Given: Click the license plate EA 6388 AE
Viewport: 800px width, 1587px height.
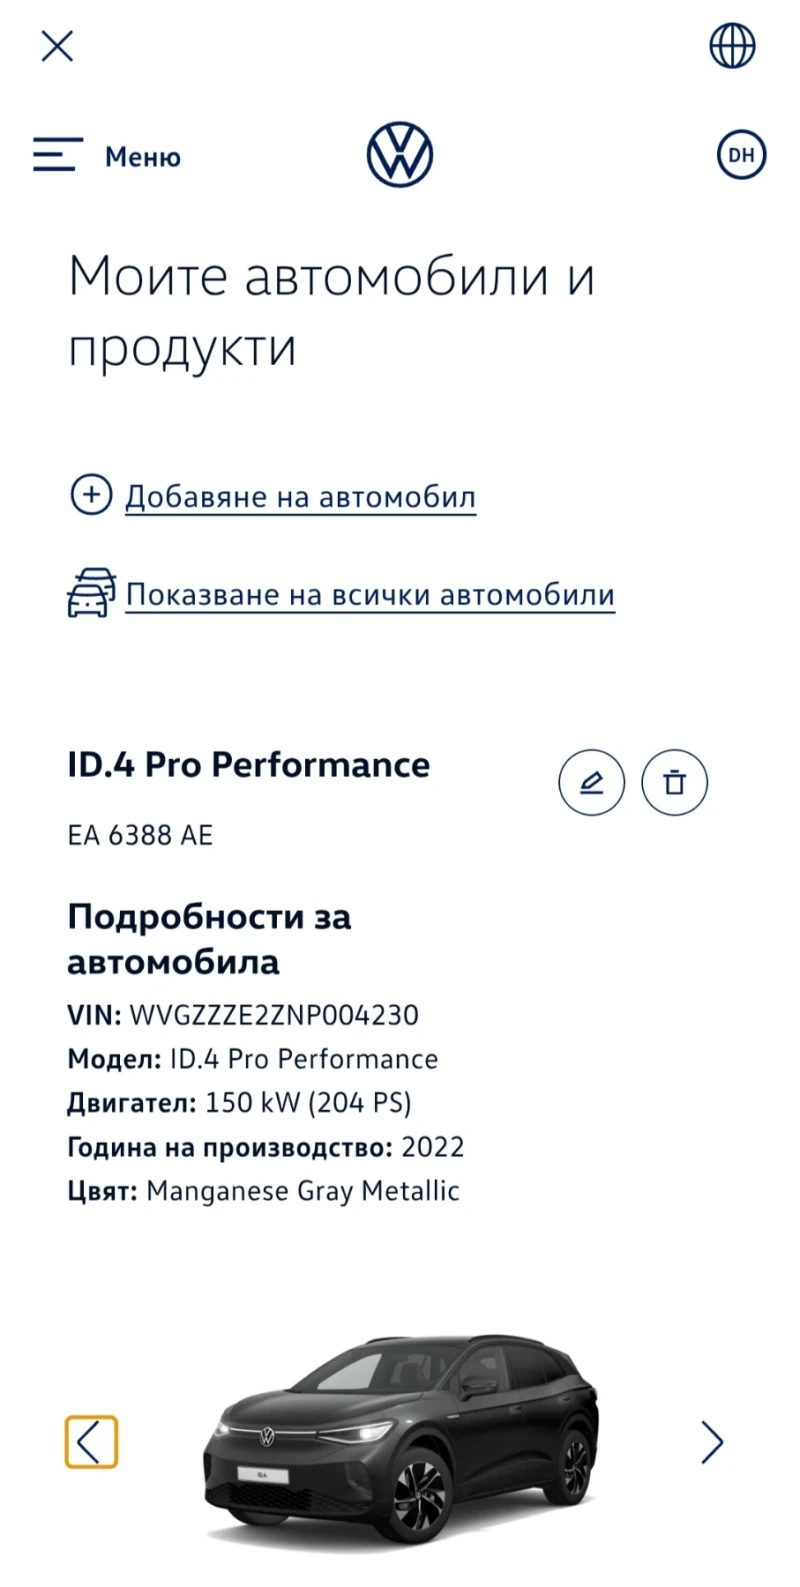Looking at the screenshot, I should [x=140, y=835].
